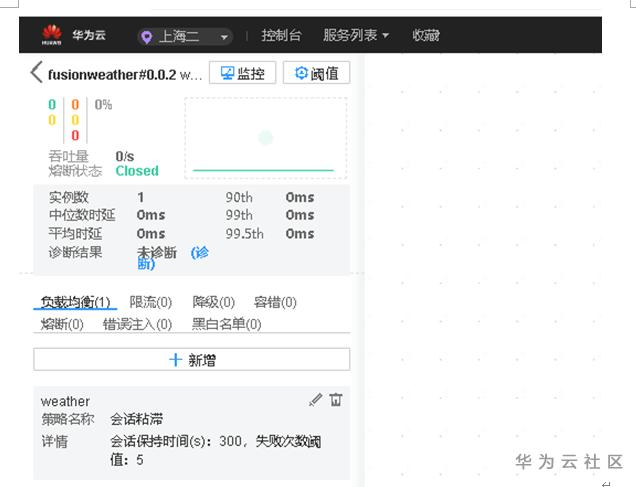
Task: Click the 阈值 threshold button
Action: (x=316, y=73)
